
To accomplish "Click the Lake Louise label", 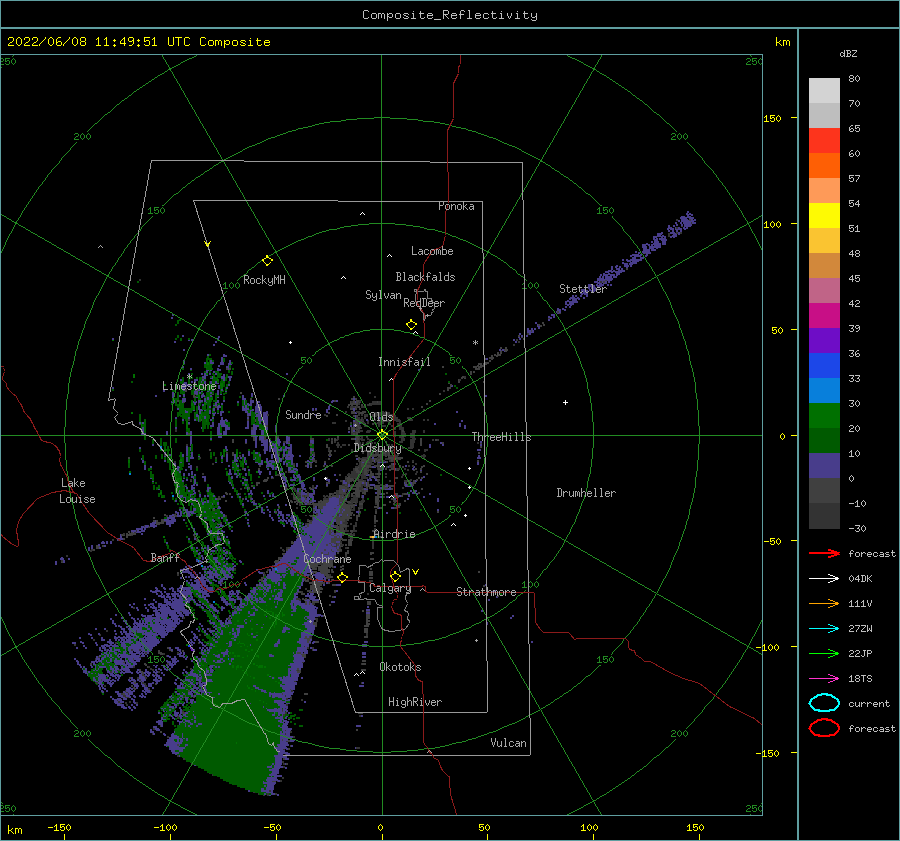I will tap(77, 491).
